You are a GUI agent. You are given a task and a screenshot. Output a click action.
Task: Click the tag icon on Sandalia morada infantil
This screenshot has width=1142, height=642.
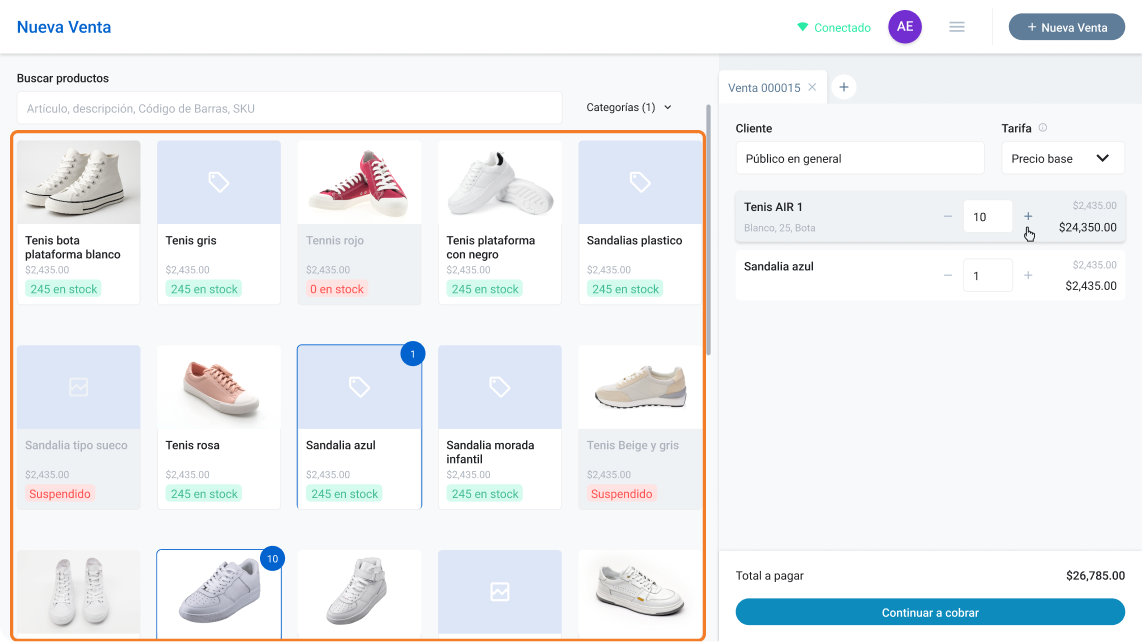tap(500, 387)
